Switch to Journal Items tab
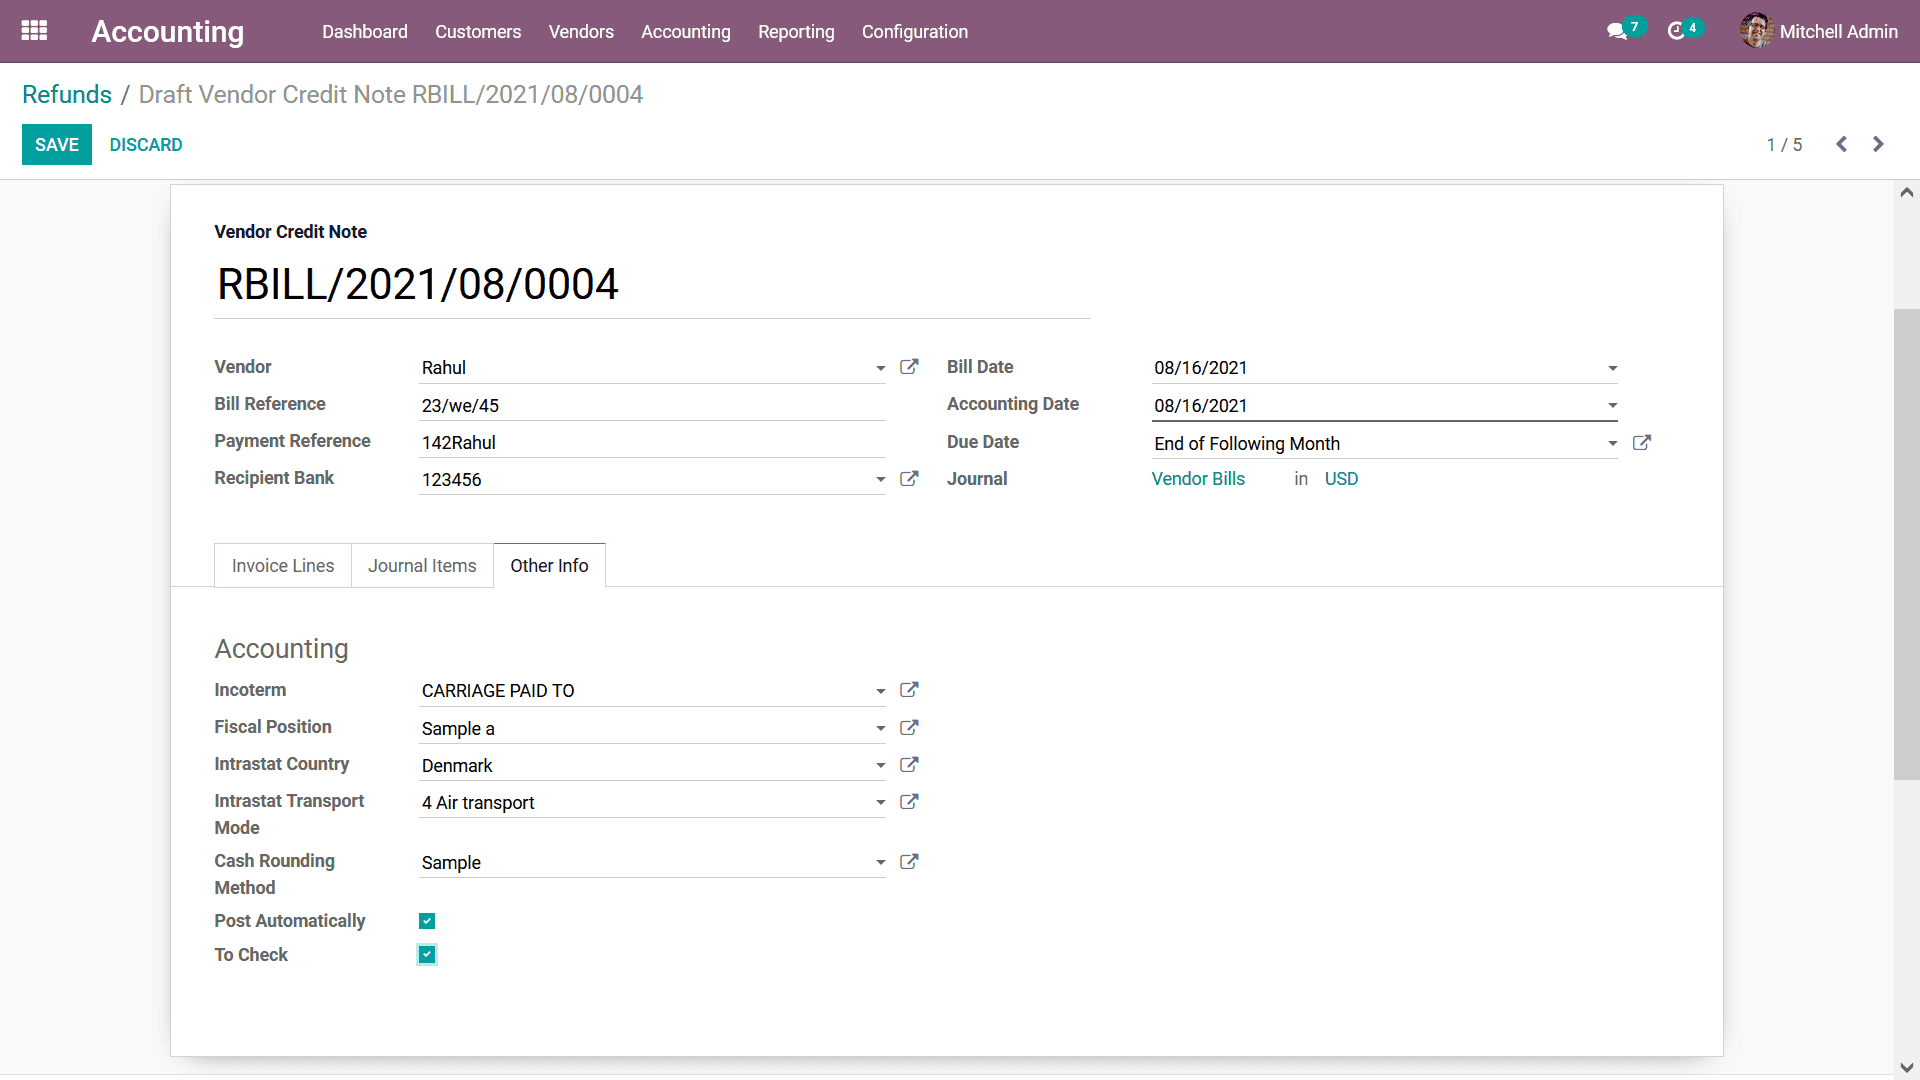Image resolution: width=1920 pixels, height=1080 pixels. click(422, 566)
